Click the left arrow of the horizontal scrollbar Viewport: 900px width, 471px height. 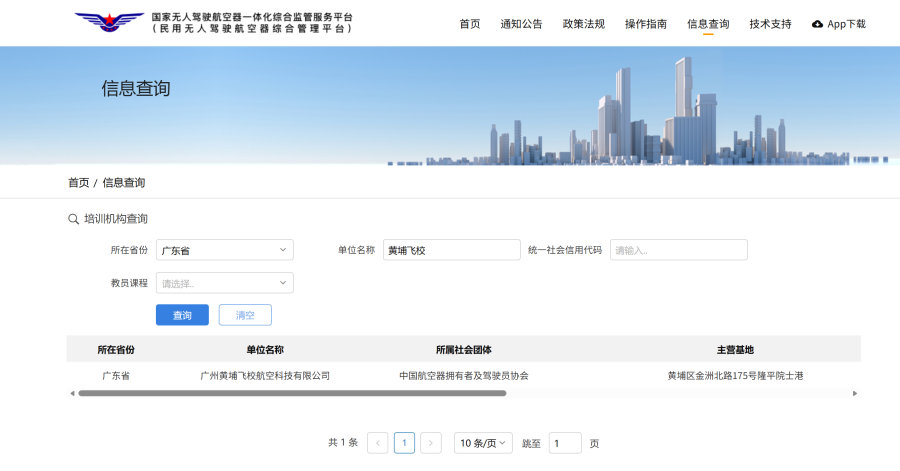(72, 394)
